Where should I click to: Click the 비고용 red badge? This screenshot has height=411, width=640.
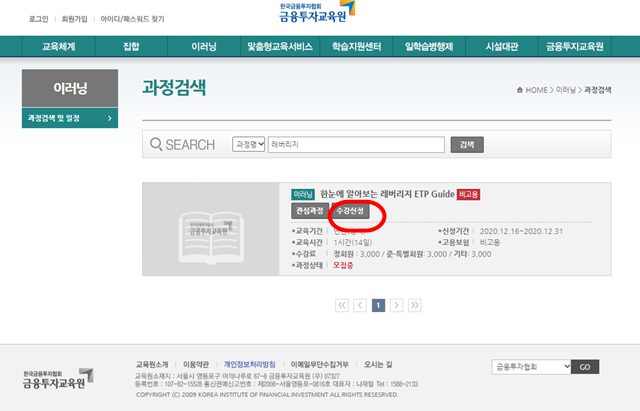[x=468, y=194]
